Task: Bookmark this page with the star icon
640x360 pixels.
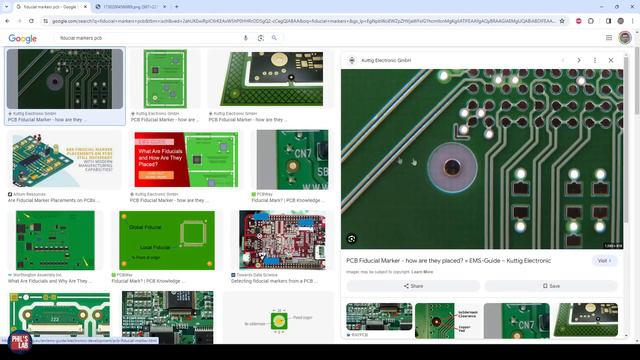Action: (562, 21)
